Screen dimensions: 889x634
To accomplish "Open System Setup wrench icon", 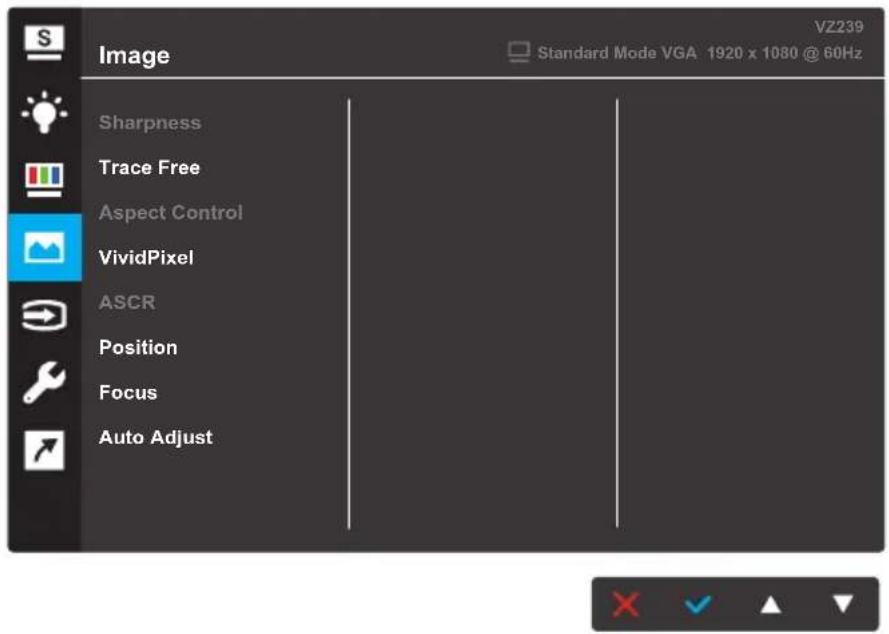I will click(x=44, y=383).
